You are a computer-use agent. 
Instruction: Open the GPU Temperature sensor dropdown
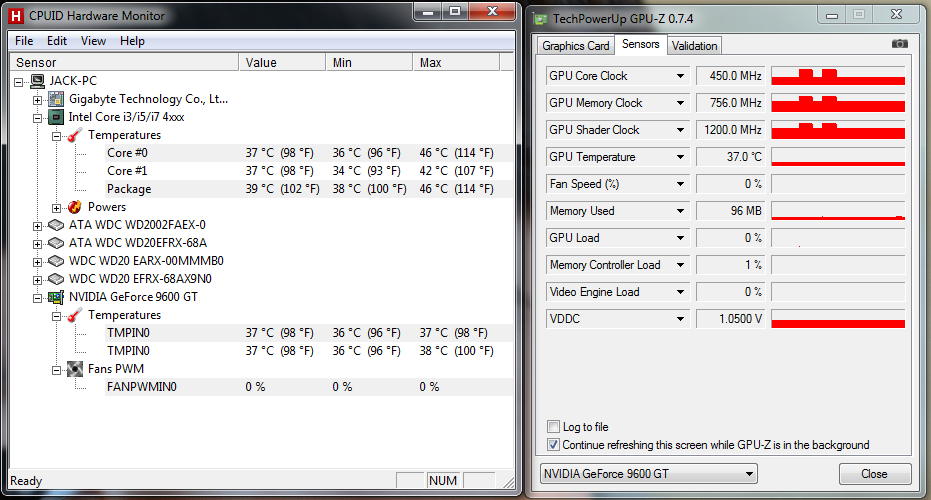point(680,157)
